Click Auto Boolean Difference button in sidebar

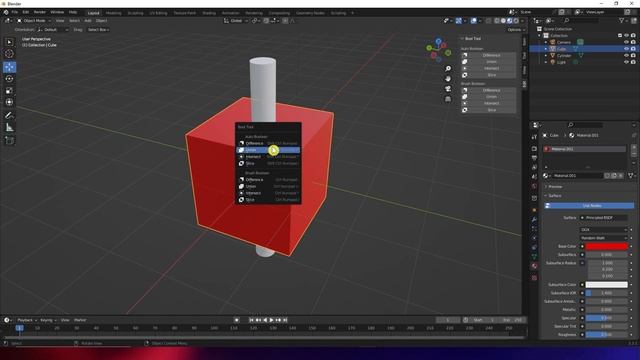coord(488,55)
